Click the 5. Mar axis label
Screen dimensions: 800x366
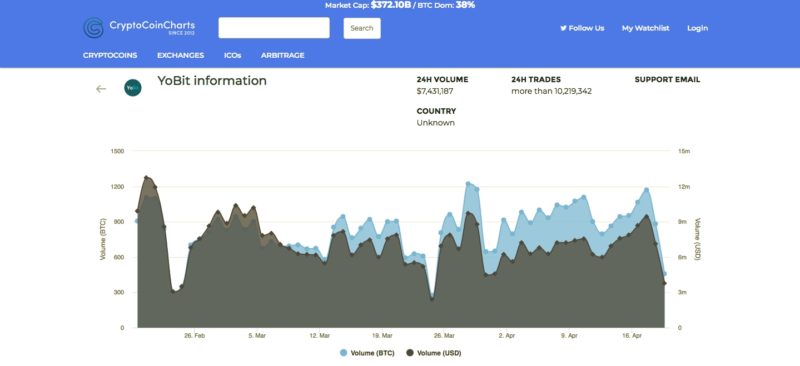tap(257, 336)
